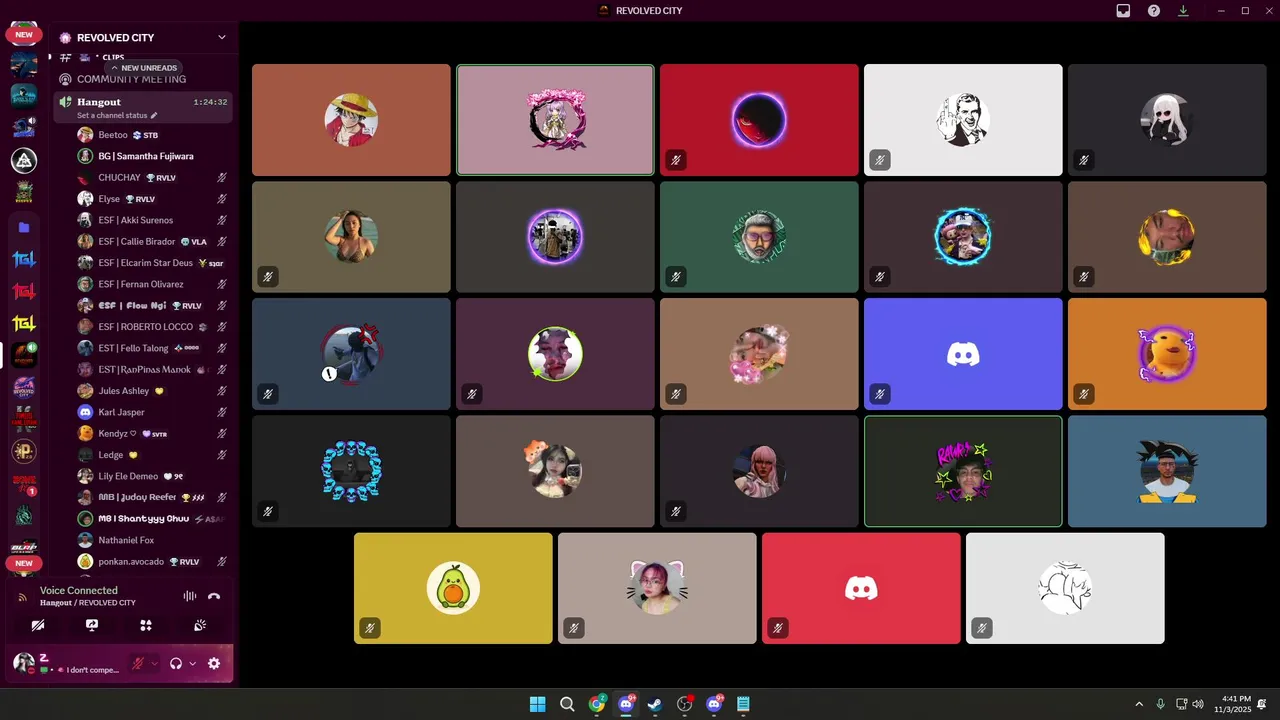The height and width of the screenshot is (720, 1280).
Task: Start sharing your screen
Action: tap(92, 625)
